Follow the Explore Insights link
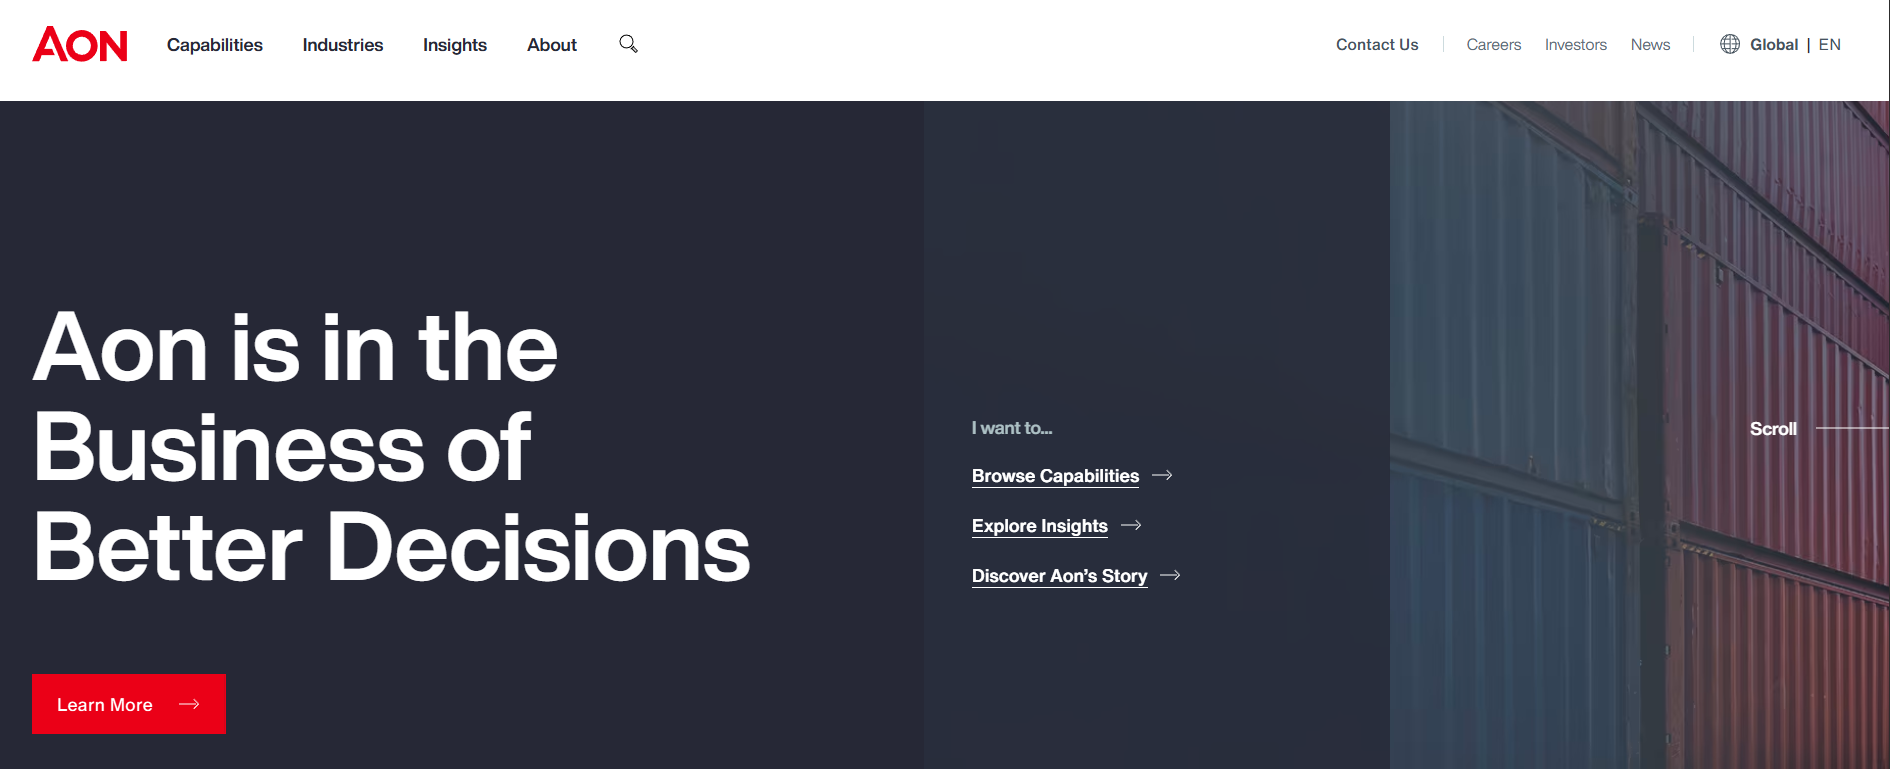 point(1040,526)
